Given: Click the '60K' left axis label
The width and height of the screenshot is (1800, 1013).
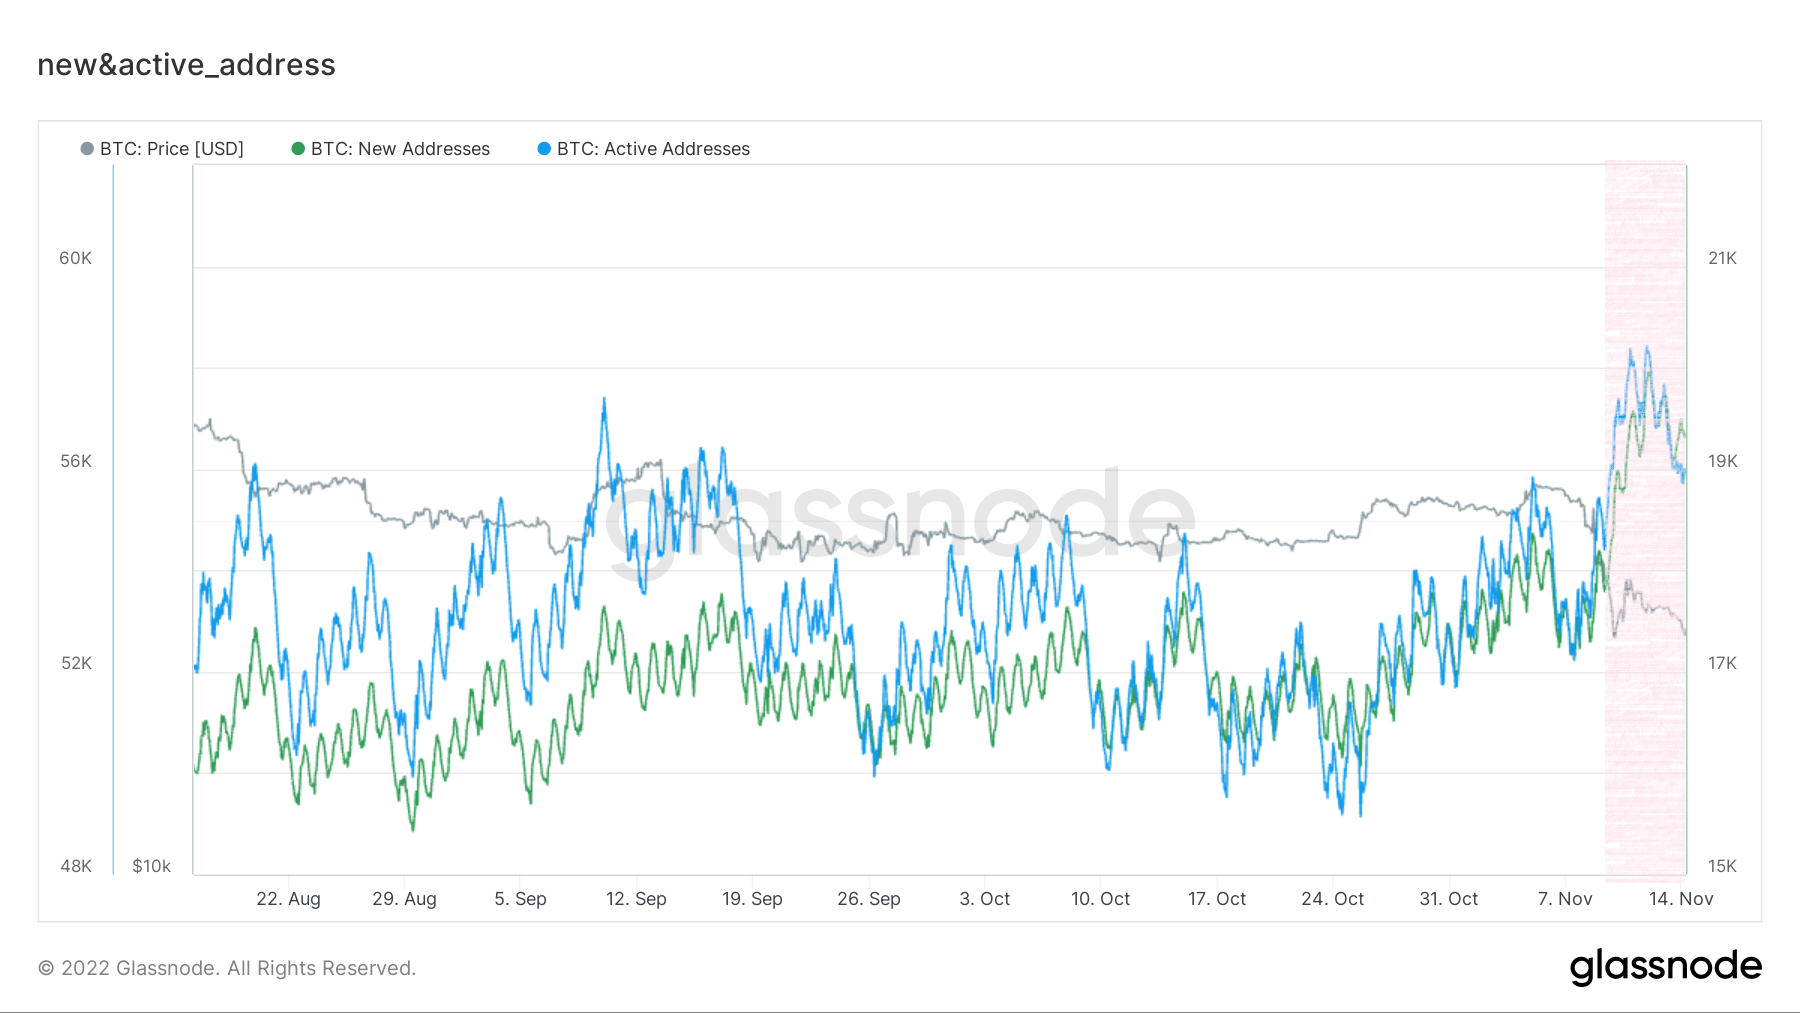Looking at the screenshot, I should click(x=75, y=258).
